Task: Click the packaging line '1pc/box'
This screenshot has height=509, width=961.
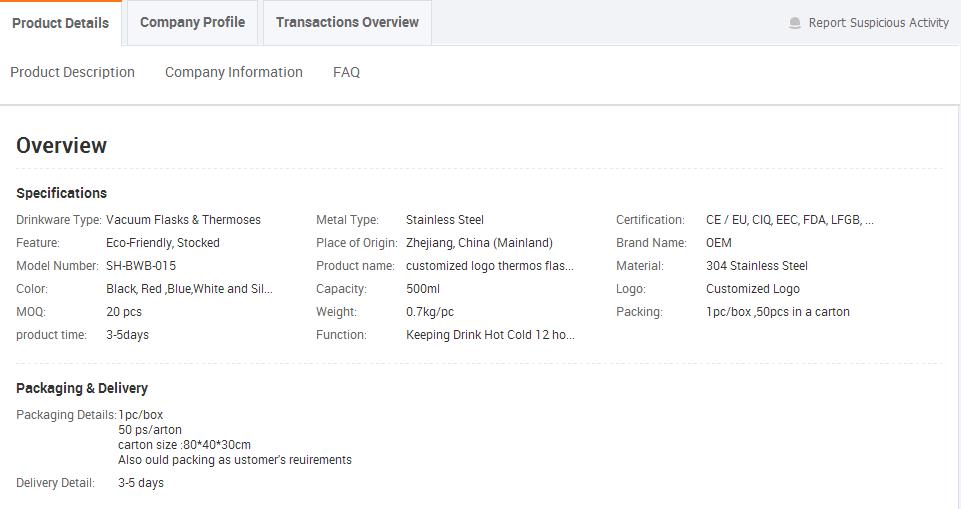Action: pos(141,415)
